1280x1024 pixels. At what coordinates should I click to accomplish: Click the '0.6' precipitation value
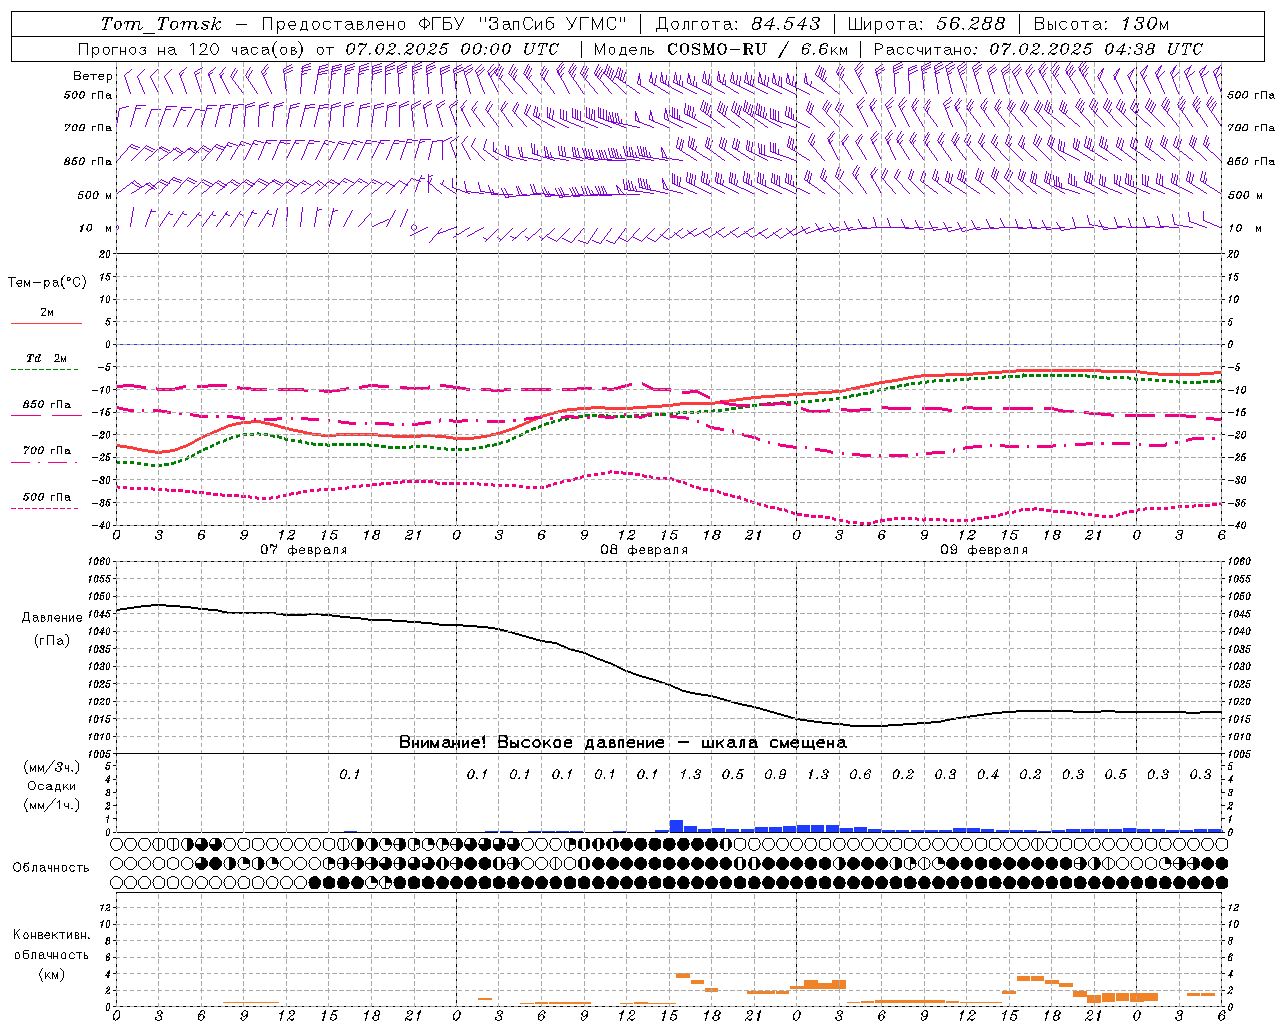tap(860, 775)
